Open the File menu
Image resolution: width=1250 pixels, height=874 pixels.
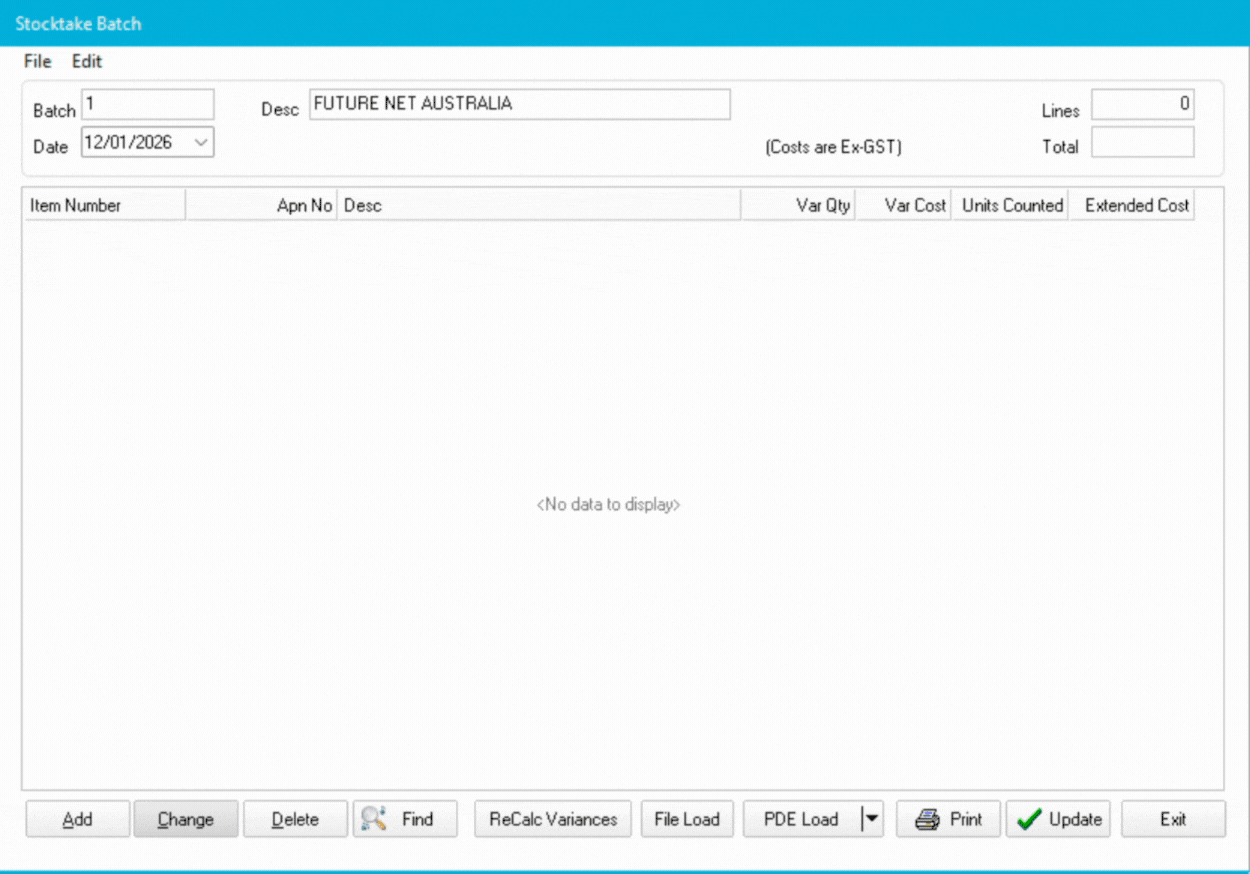click(x=37, y=61)
